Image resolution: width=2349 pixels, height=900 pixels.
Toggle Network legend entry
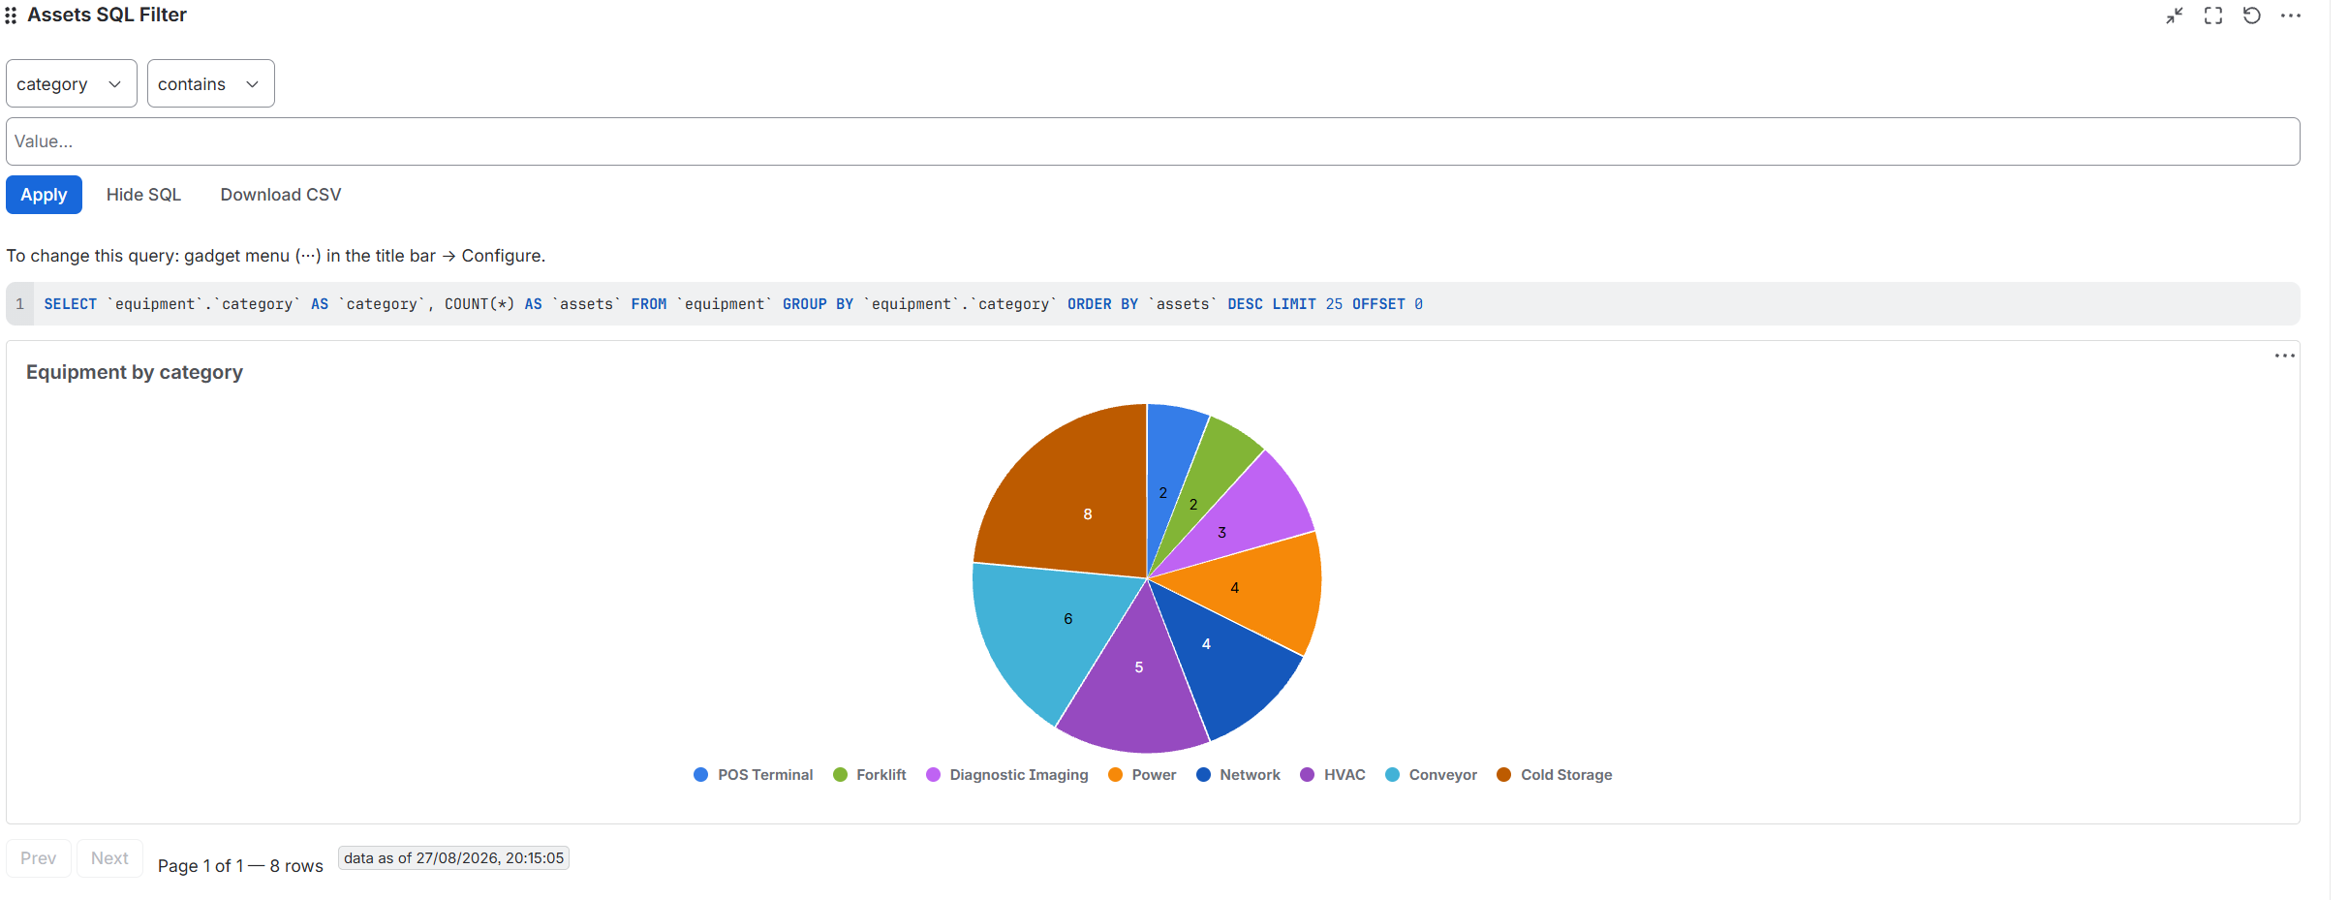[x=1238, y=775]
